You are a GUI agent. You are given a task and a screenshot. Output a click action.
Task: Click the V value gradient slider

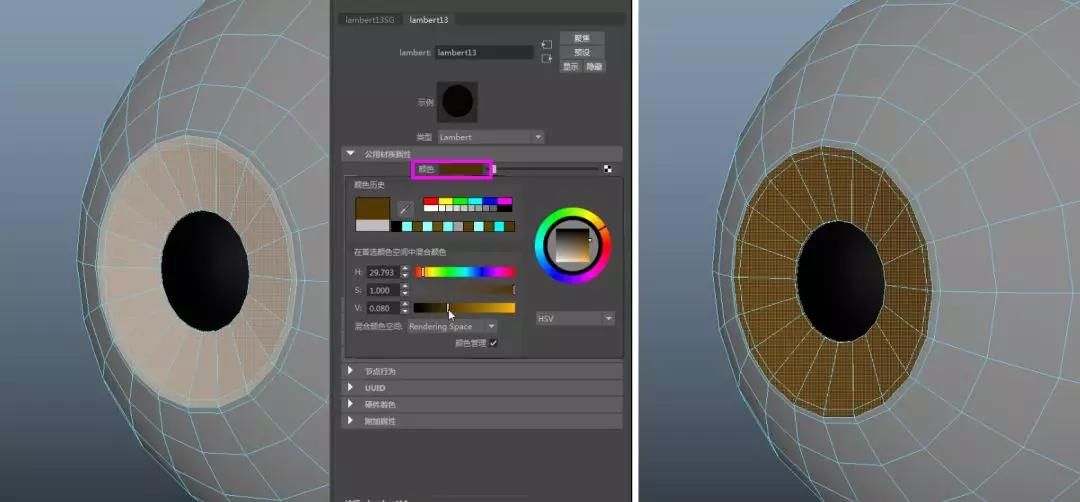(x=463, y=308)
